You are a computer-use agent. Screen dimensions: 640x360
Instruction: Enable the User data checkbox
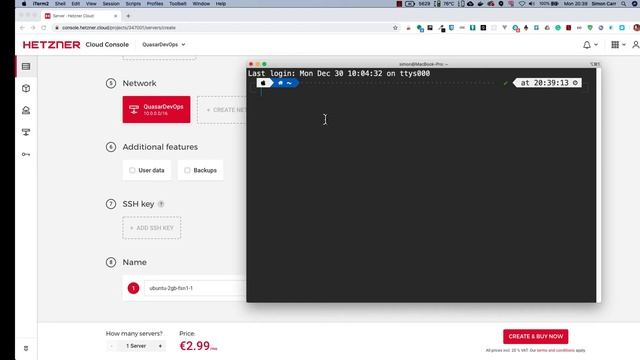coord(132,170)
